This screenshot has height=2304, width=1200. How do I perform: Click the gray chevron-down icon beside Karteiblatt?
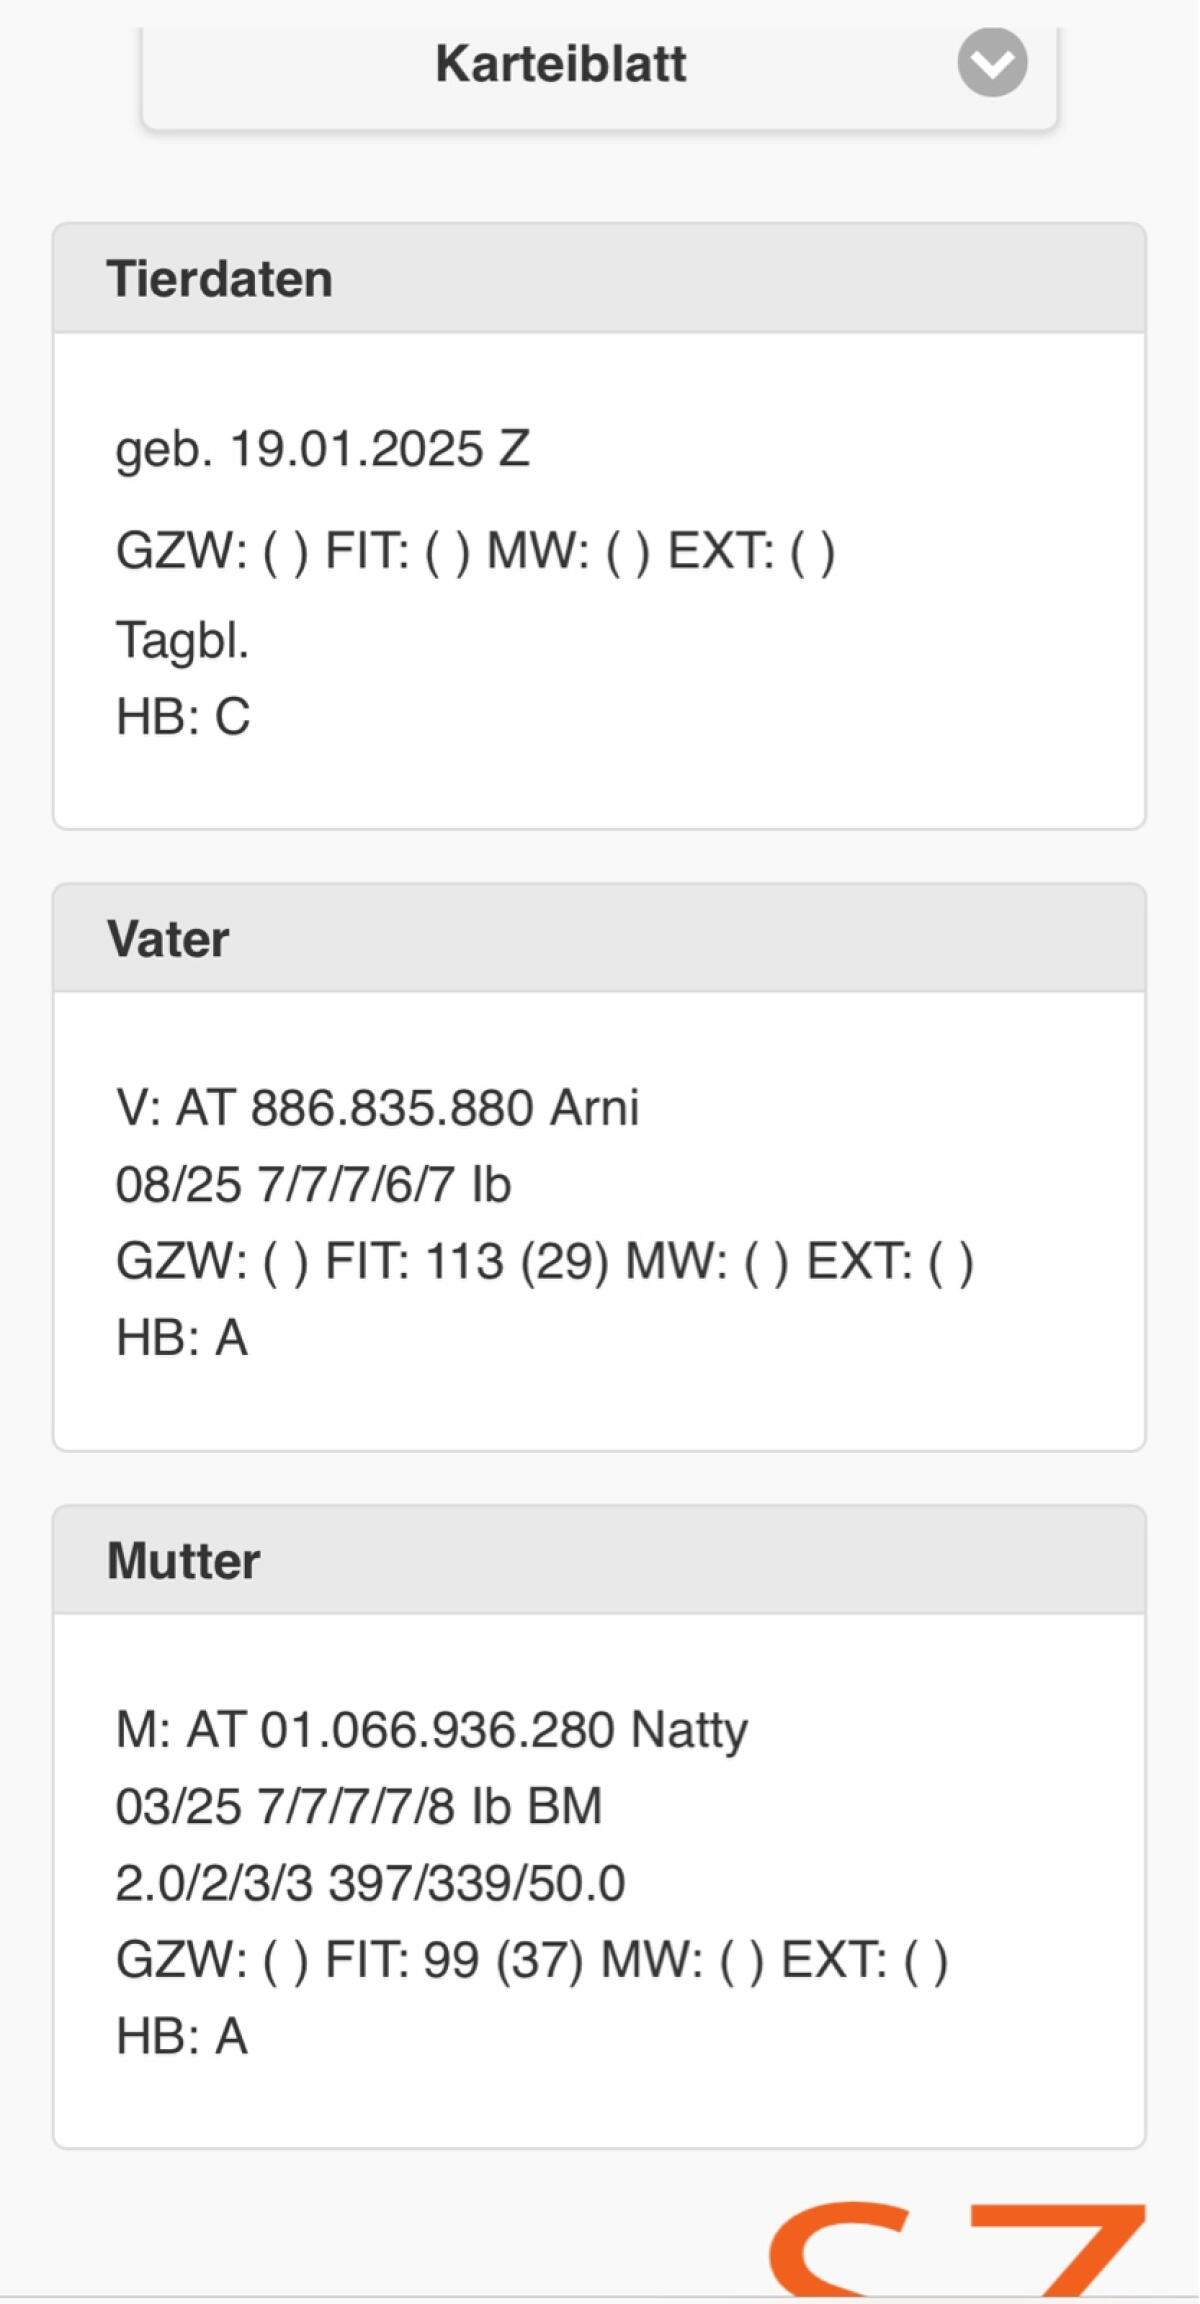pyautogui.click(x=992, y=63)
